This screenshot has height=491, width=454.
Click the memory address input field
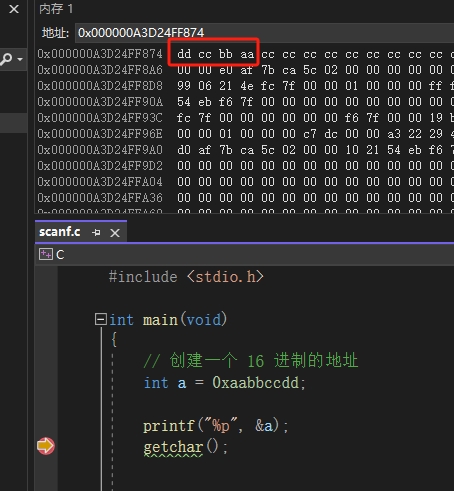(264, 33)
